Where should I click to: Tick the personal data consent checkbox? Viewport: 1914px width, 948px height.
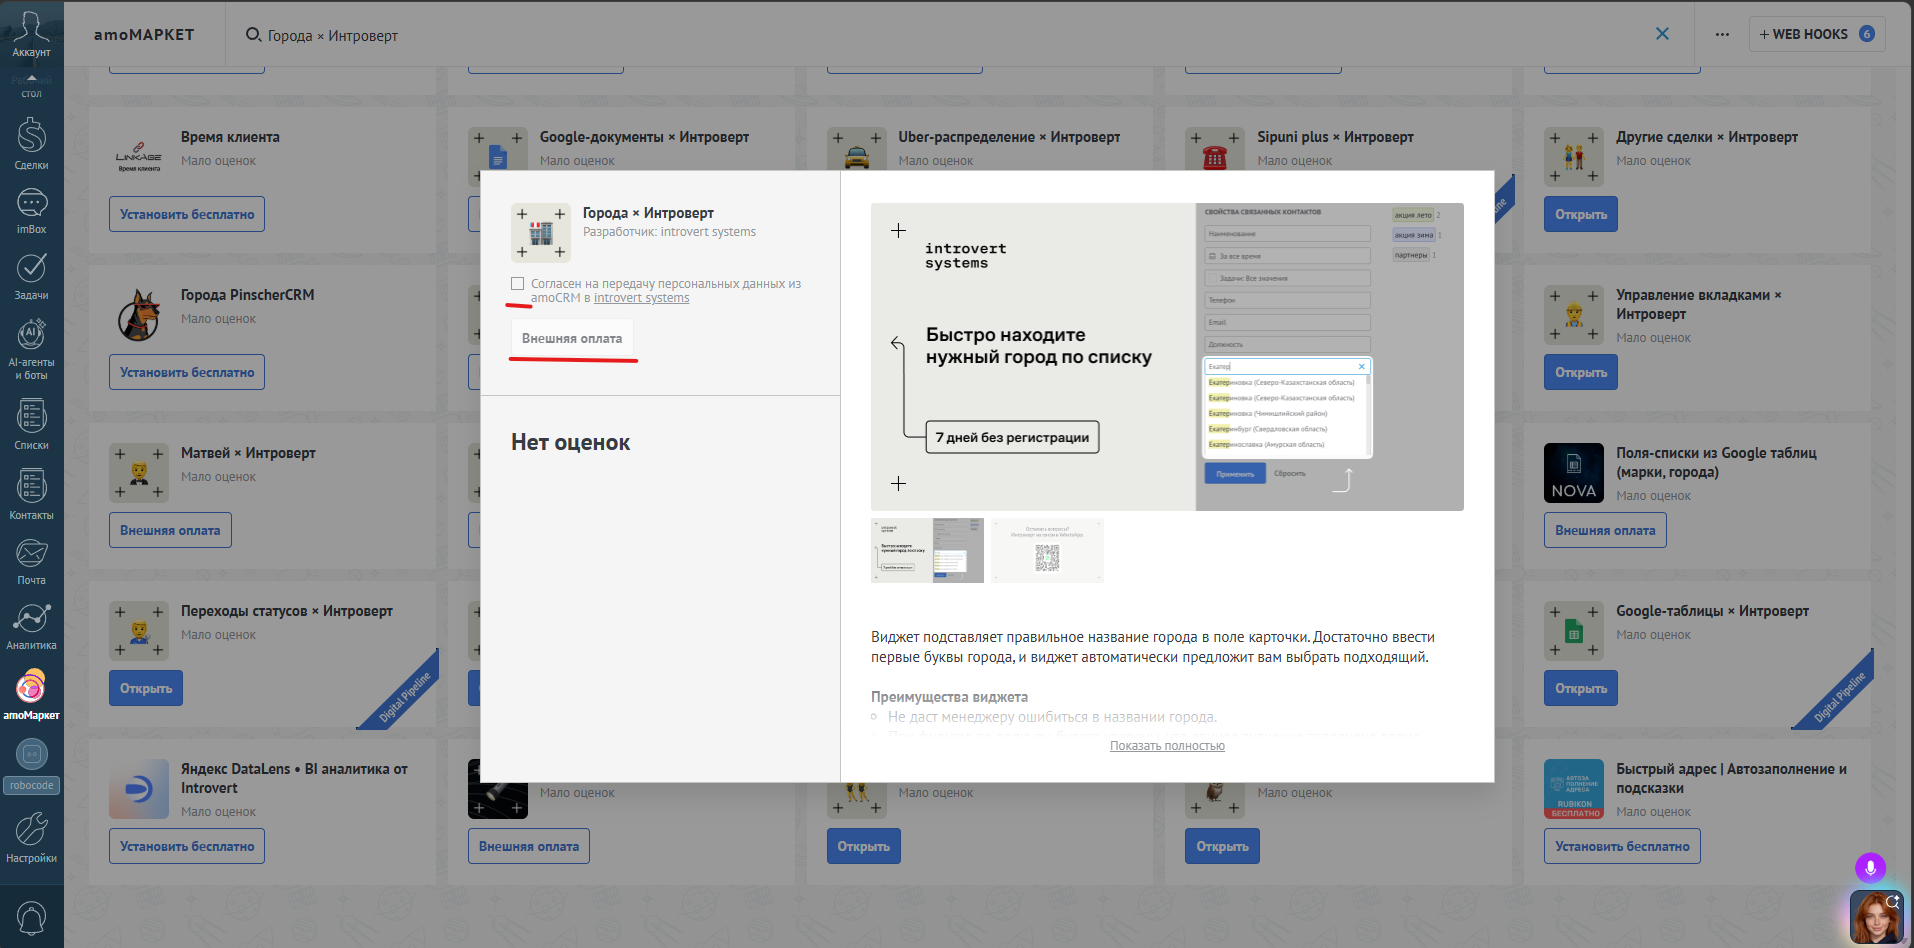pos(518,284)
